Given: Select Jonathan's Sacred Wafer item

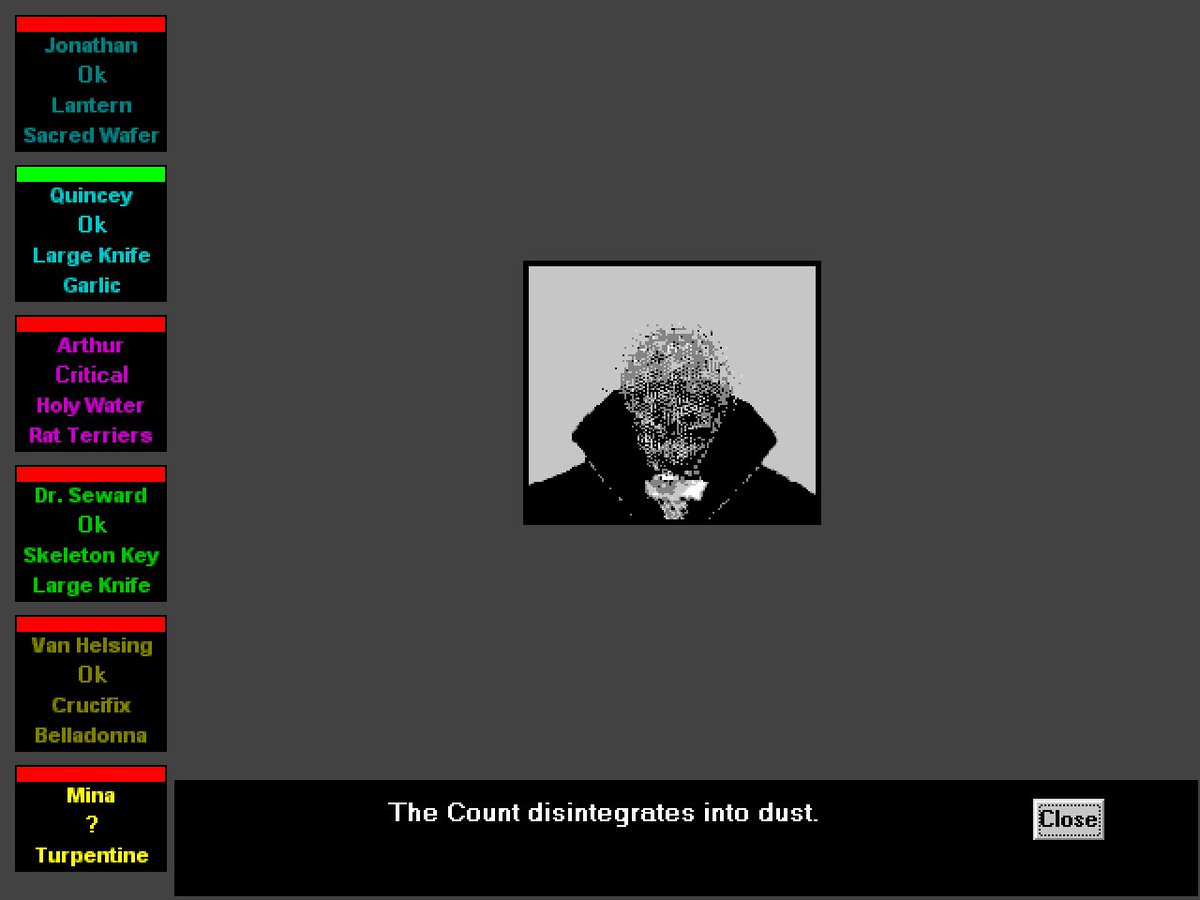Looking at the screenshot, I should [x=91, y=135].
